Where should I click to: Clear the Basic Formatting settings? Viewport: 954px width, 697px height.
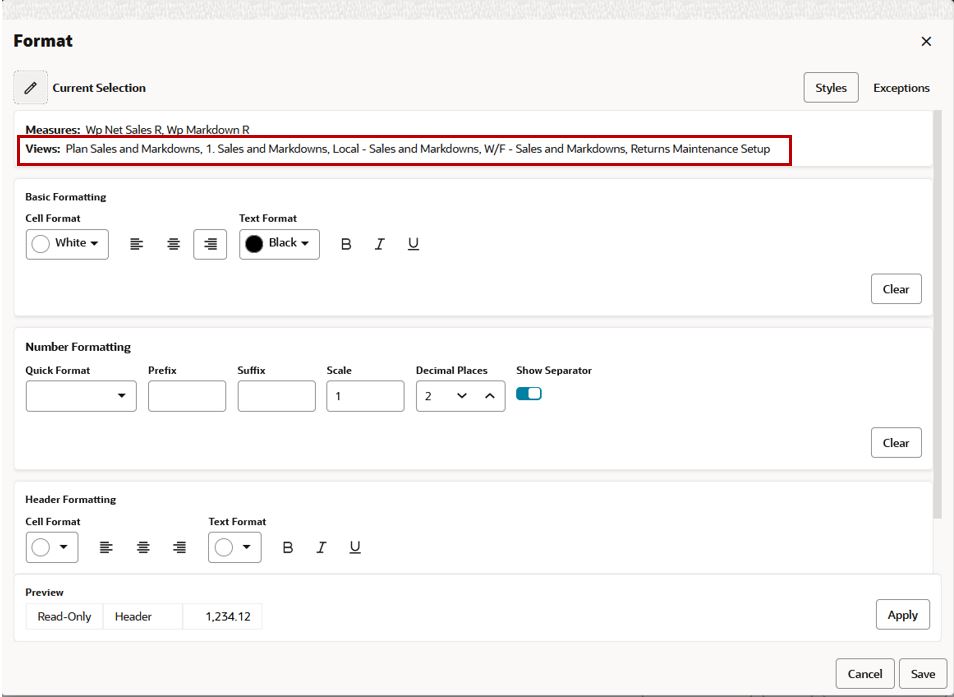point(896,289)
